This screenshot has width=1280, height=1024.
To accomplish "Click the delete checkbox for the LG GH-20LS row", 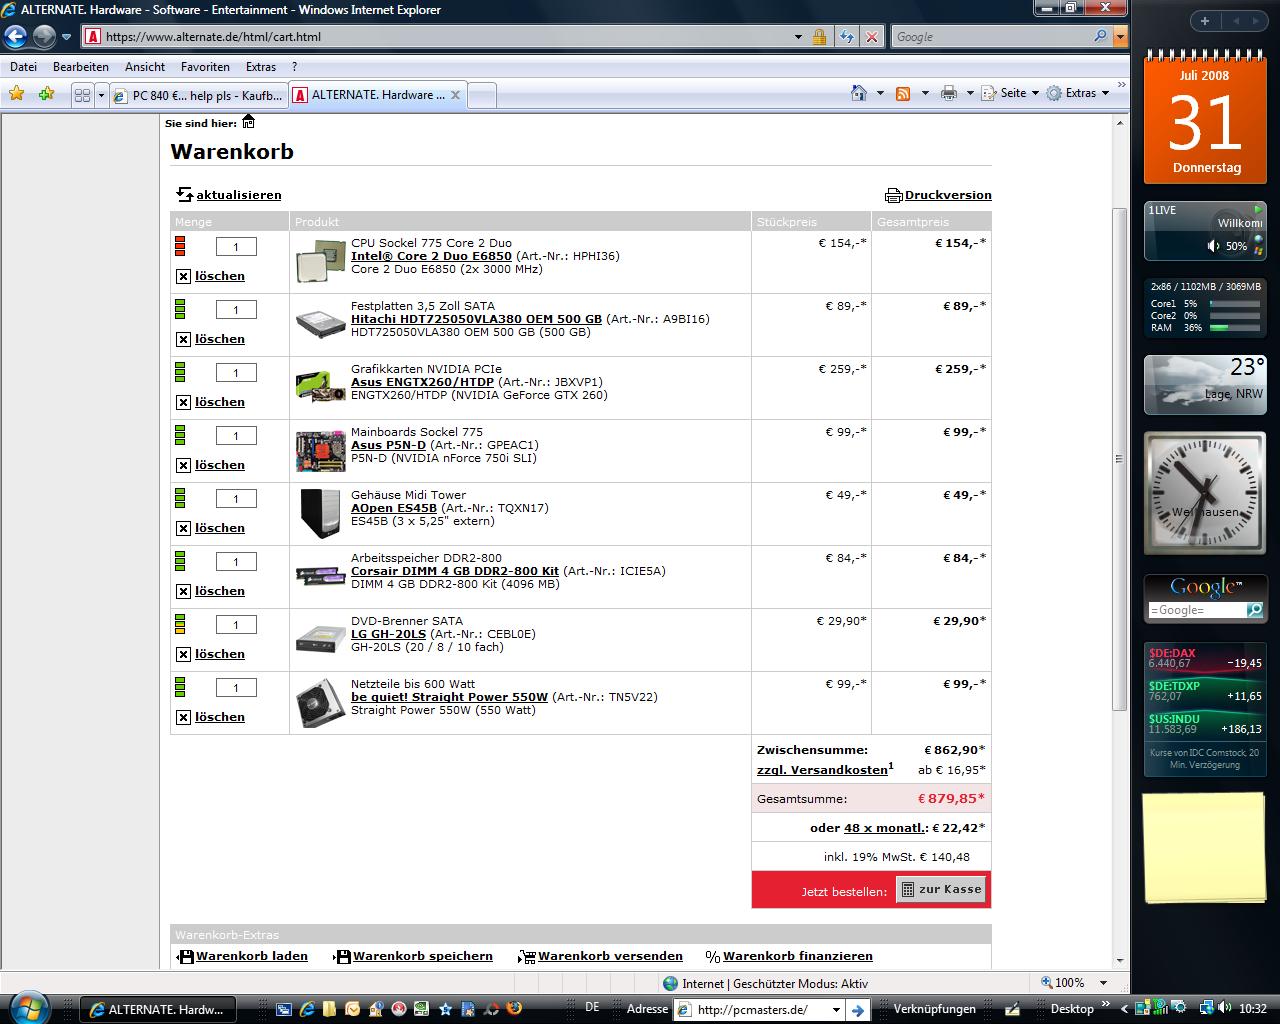I will point(183,655).
